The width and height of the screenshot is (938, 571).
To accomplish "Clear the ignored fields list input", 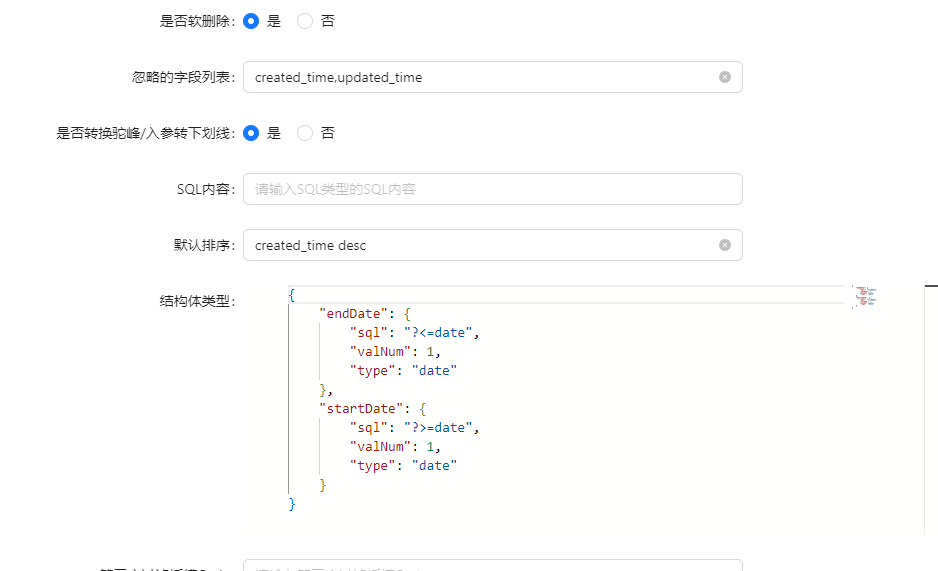I will coord(725,77).
